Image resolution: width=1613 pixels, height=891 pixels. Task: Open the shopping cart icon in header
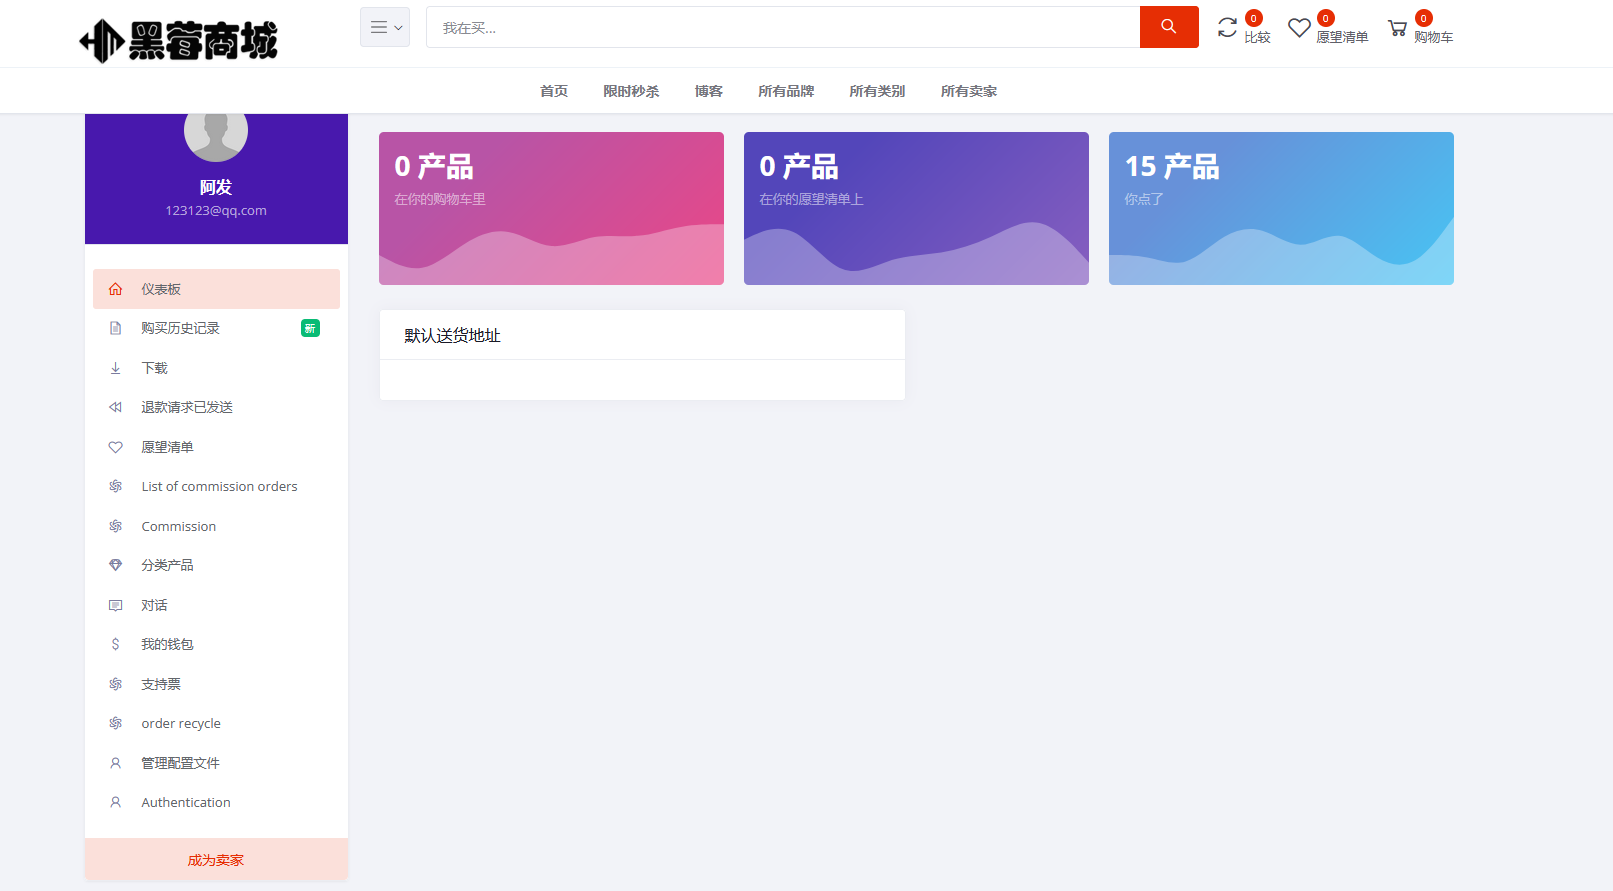click(1397, 28)
